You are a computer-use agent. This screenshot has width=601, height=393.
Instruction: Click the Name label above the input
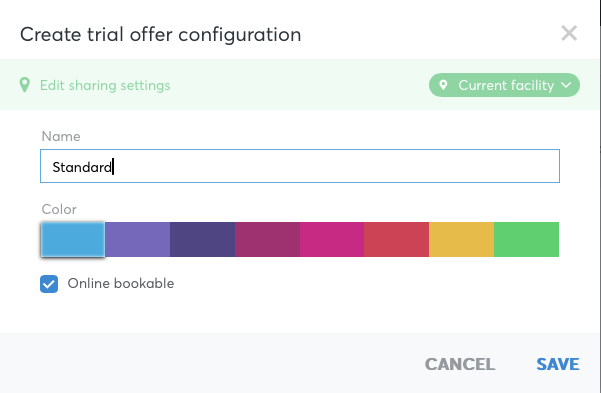[x=61, y=136]
